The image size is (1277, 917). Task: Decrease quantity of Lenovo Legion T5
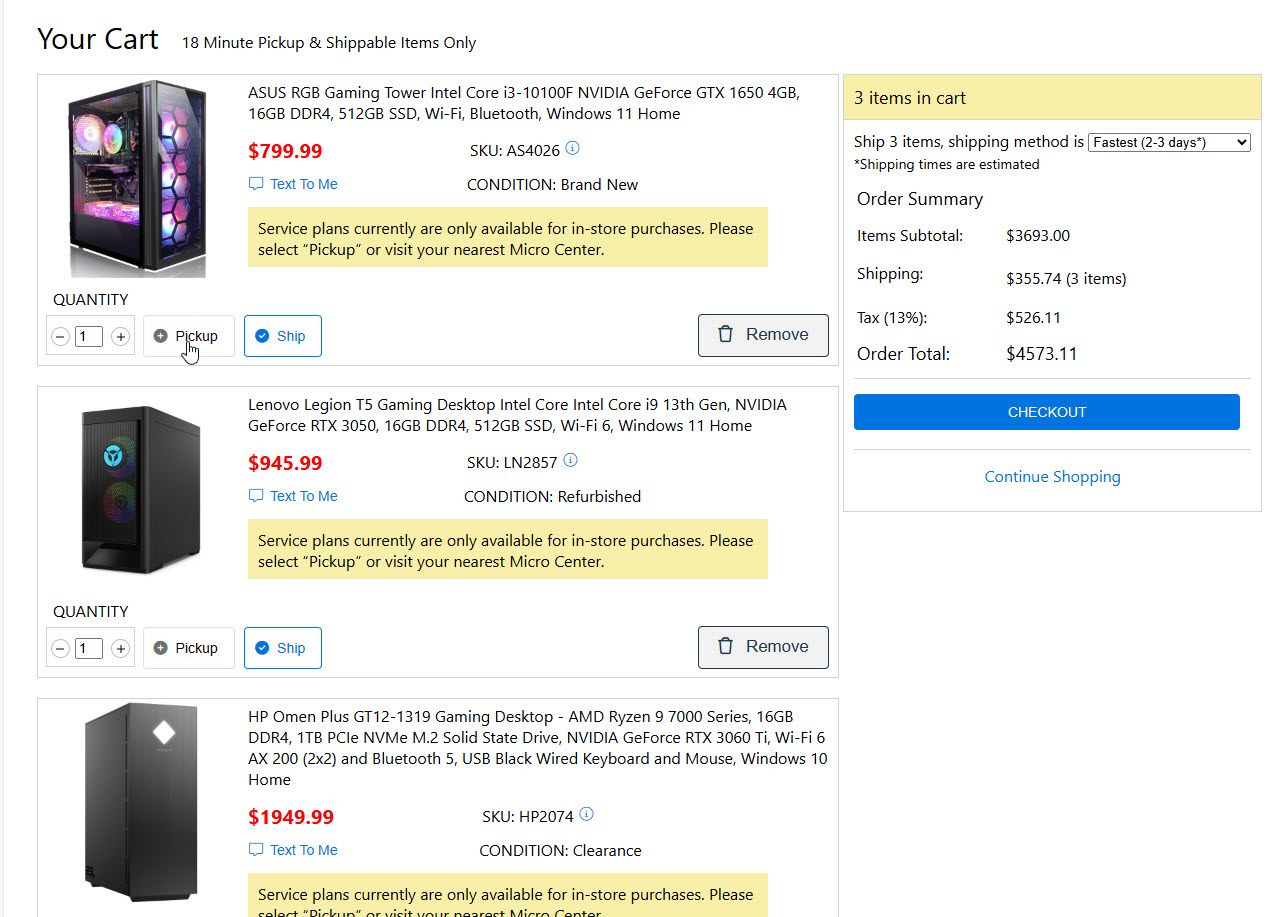point(60,649)
